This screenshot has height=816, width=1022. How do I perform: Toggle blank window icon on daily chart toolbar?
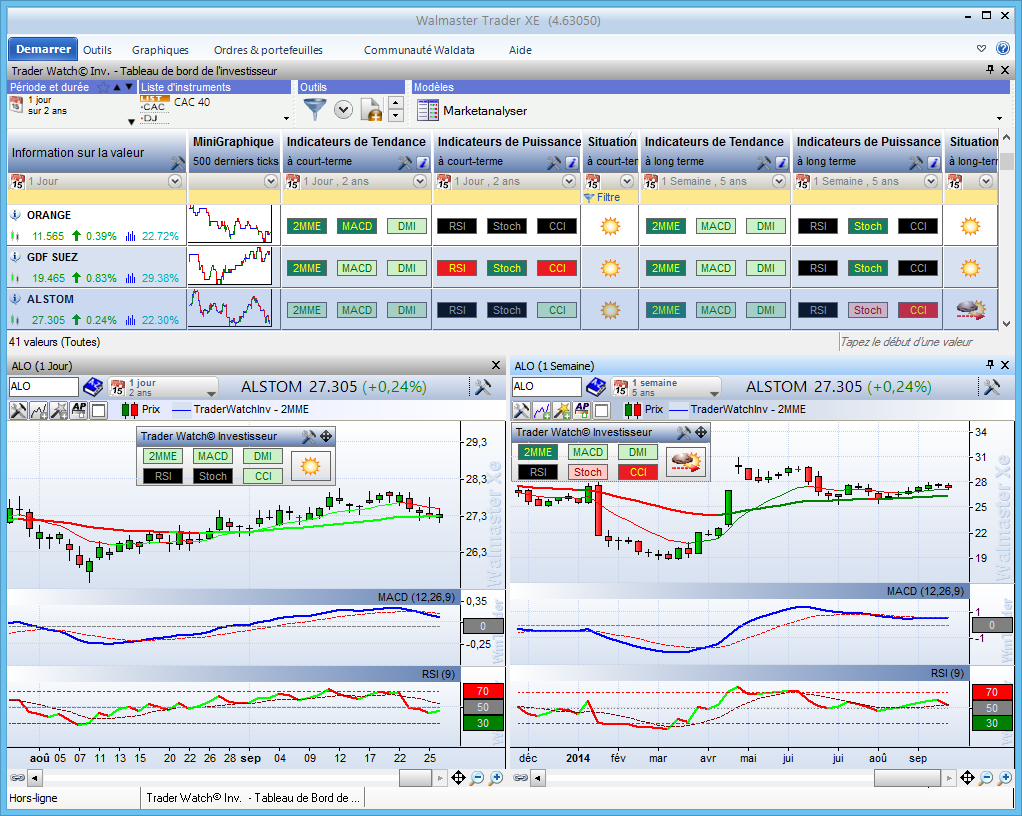pyautogui.click(x=98, y=410)
